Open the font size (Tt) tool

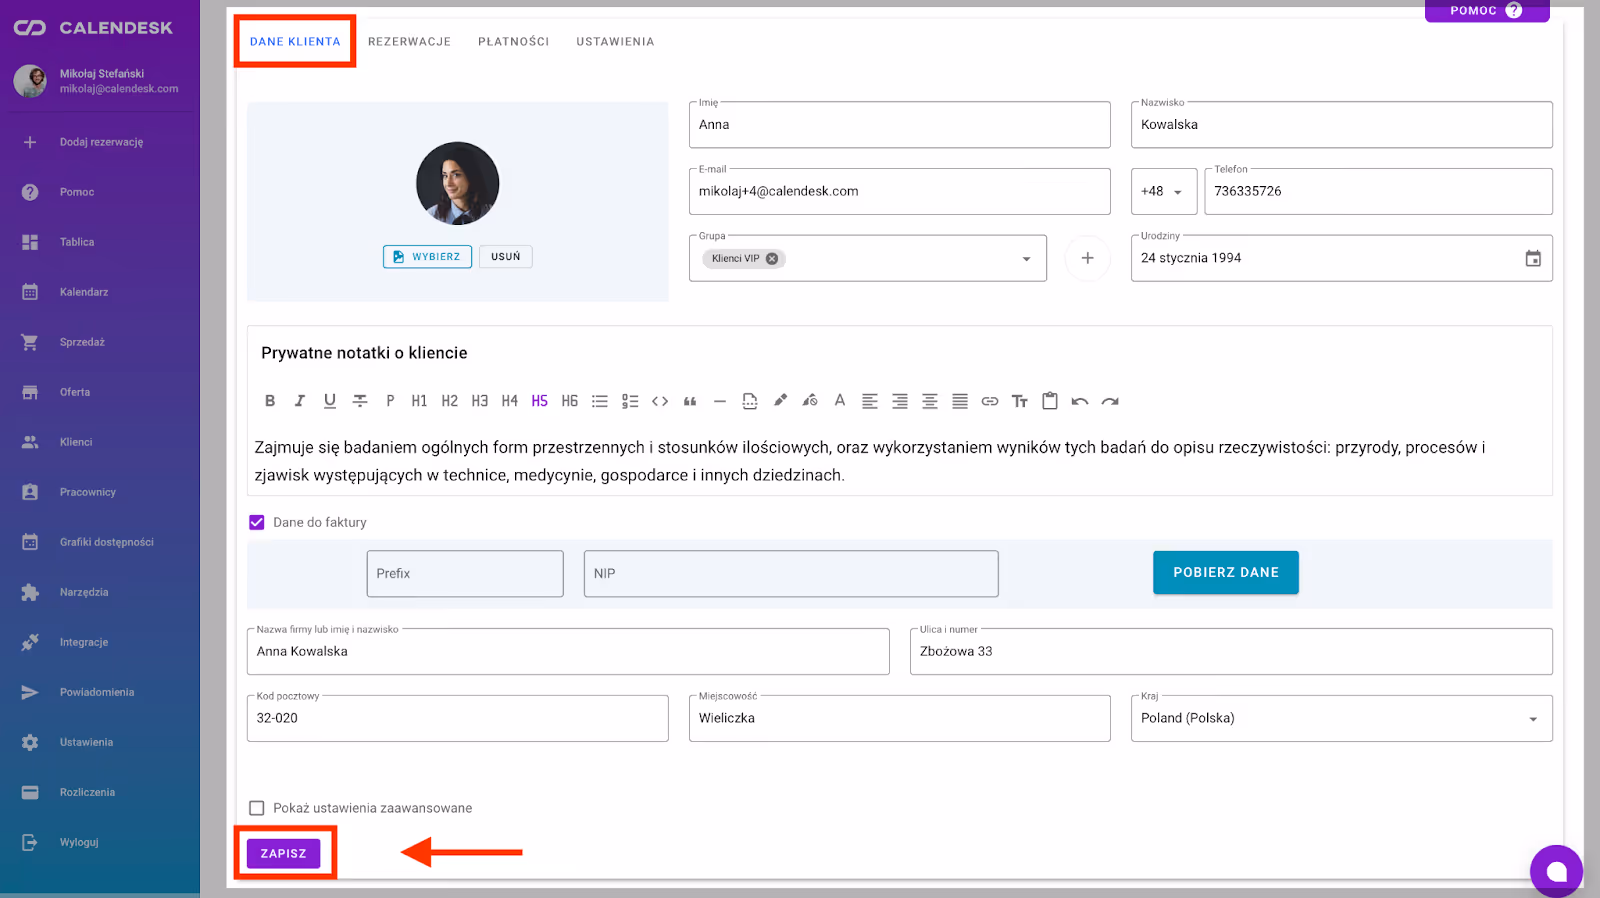click(x=1020, y=401)
